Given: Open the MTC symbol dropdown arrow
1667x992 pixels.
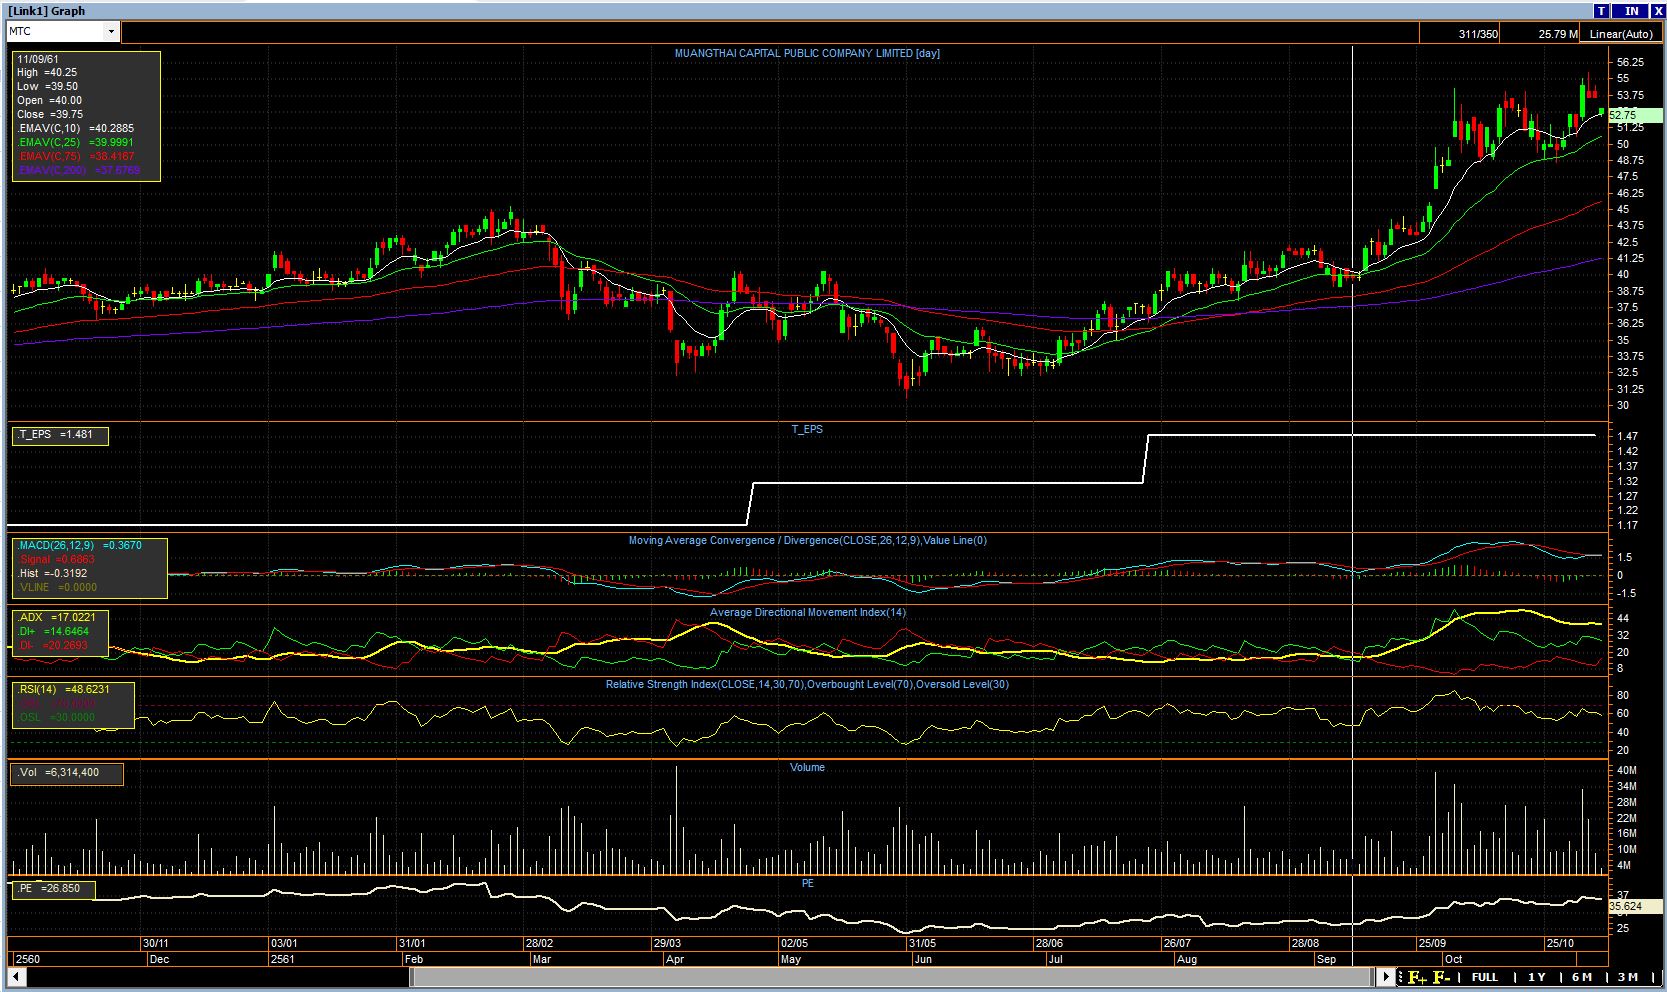Looking at the screenshot, I should click(x=112, y=32).
